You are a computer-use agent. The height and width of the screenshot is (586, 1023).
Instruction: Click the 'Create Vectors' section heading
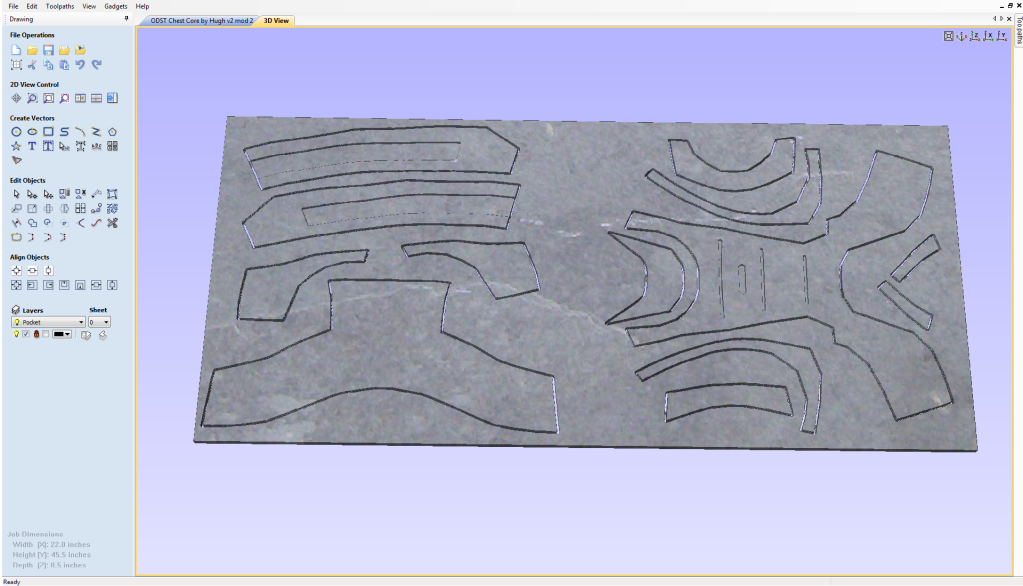(x=32, y=118)
